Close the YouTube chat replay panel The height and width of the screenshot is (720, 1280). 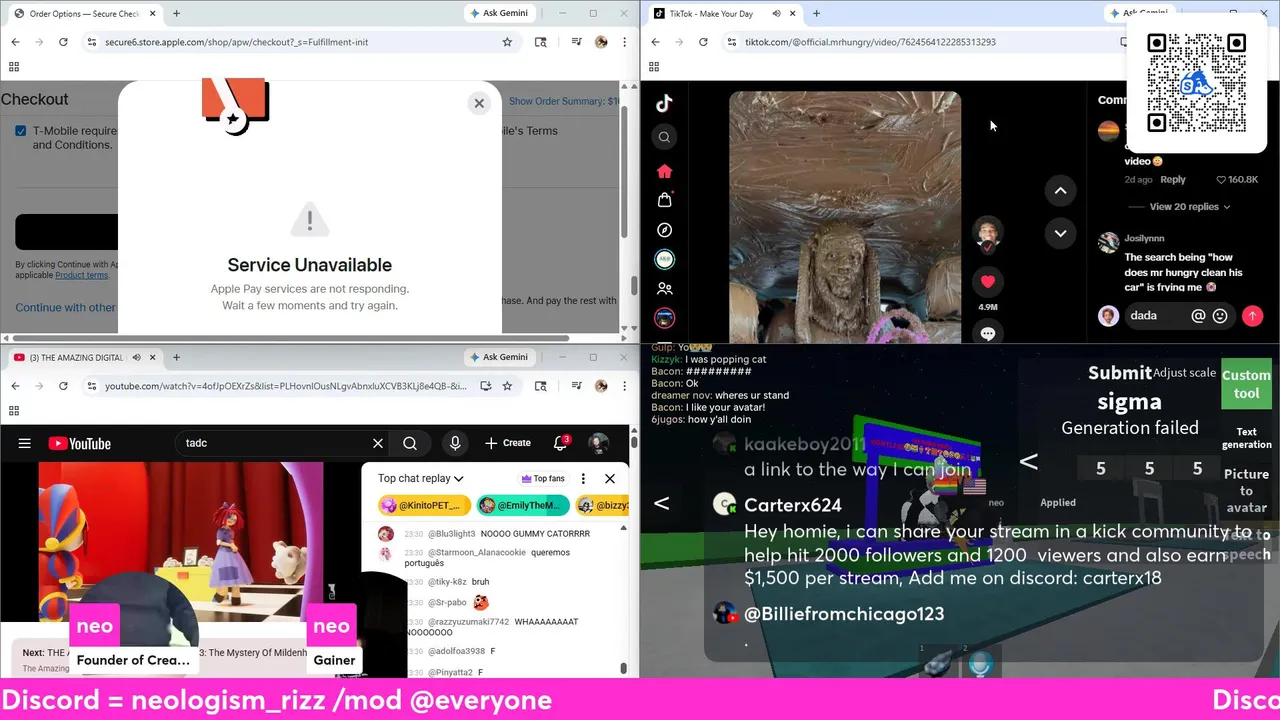tap(610, 478)
